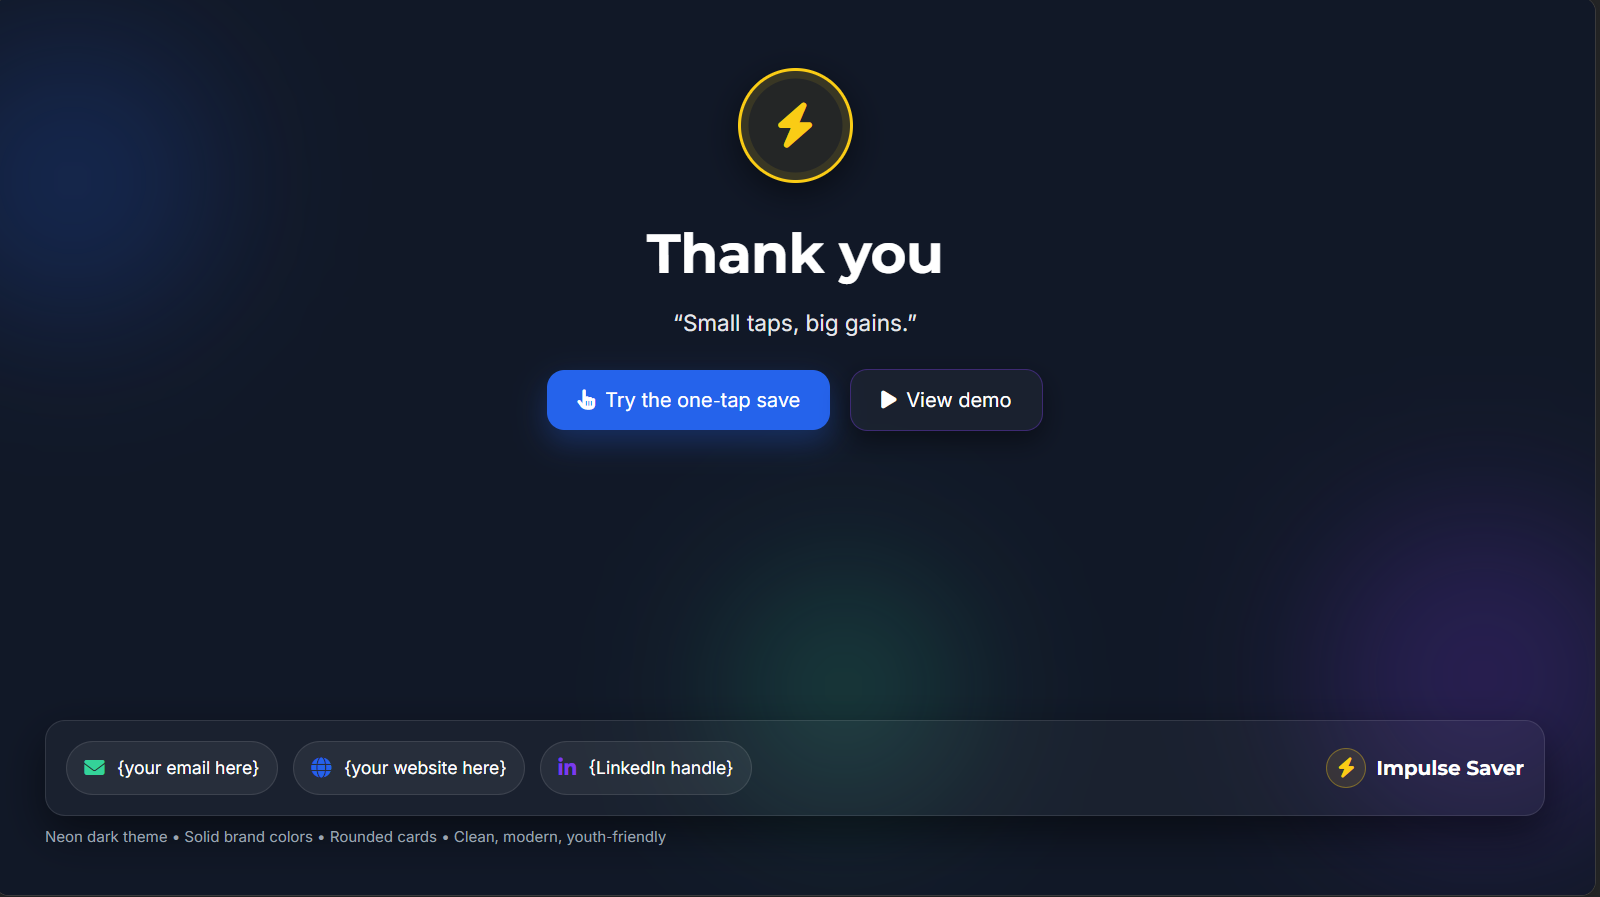Click the small lightning badge beside Impulse Saver
1600x897 pixels.
click(x=1346, y=768)
